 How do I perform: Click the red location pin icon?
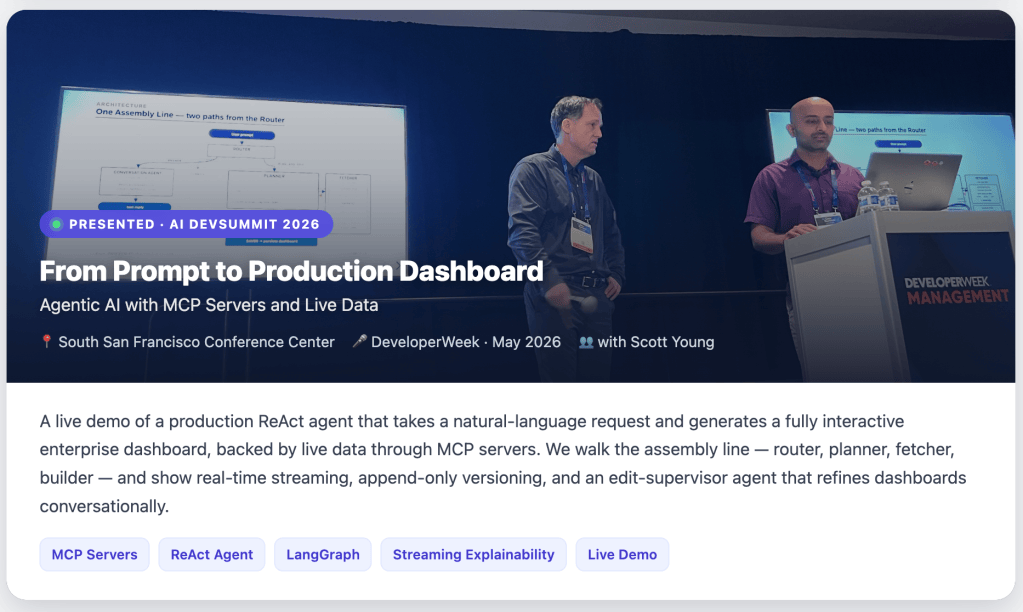[46, 341]
